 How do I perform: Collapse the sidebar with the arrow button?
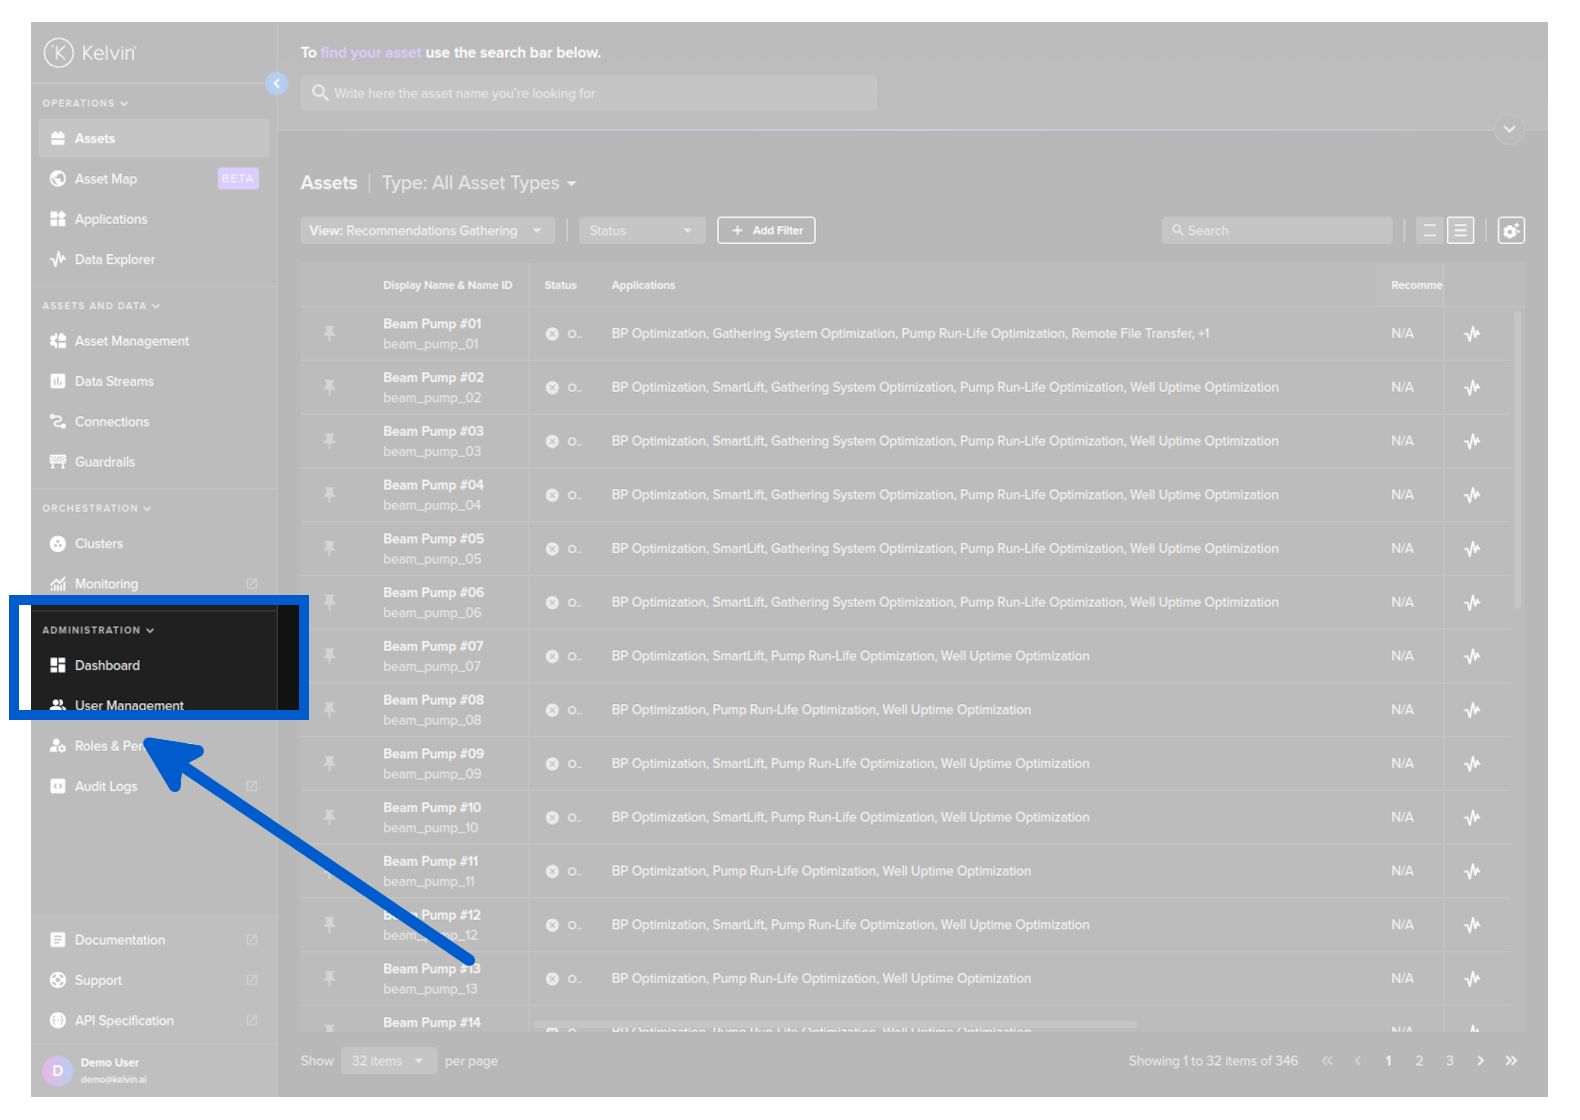(277, 84)
